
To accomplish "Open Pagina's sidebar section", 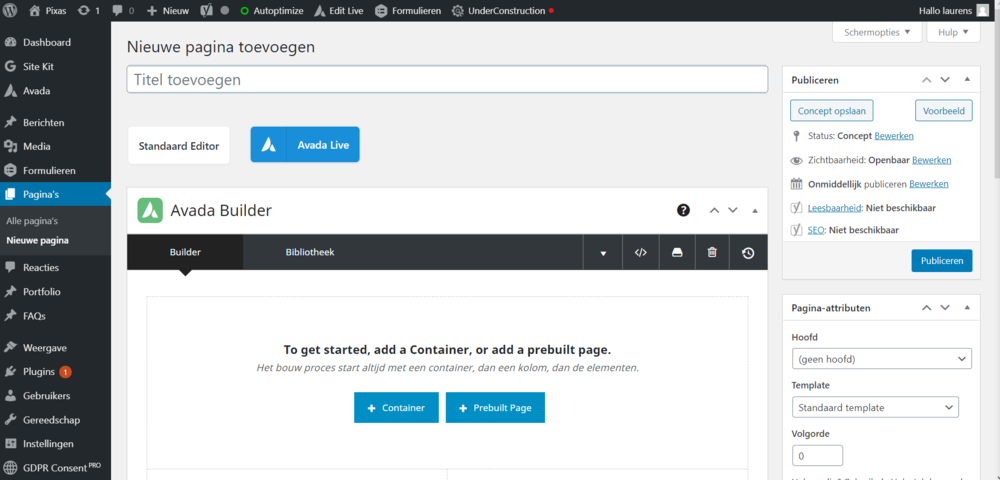I will click(x=55, y=195).
